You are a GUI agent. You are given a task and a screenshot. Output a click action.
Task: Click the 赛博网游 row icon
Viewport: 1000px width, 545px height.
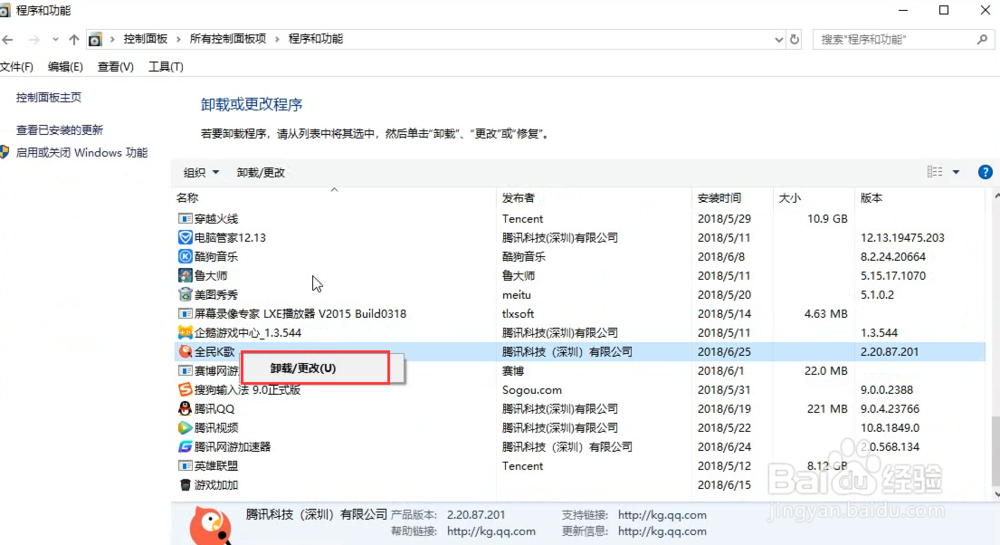185,370
